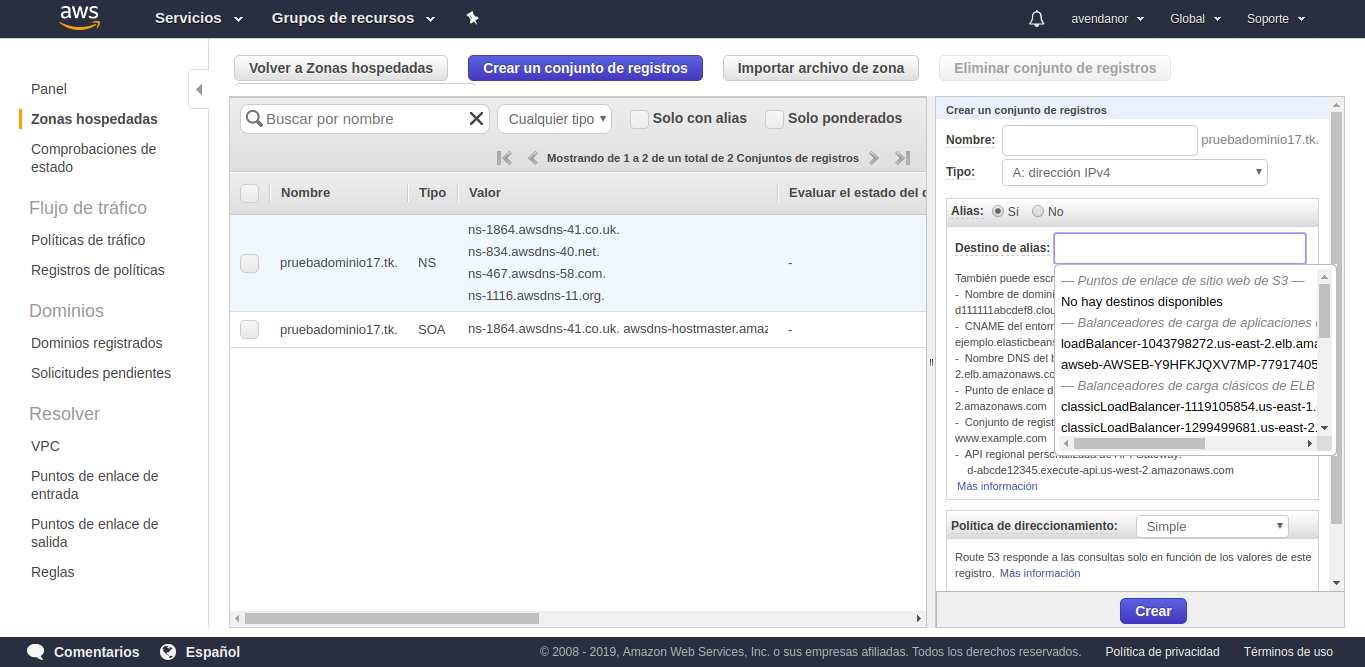Open the notifications bell
The width and height of the screenshot is (1365, 667).
click(1037, 19)
